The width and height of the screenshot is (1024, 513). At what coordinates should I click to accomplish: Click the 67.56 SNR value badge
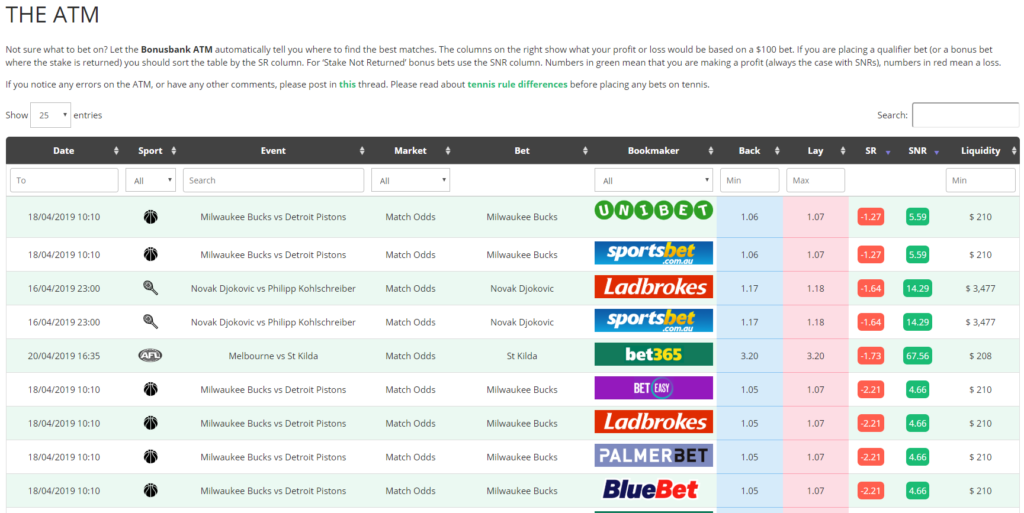918,356
